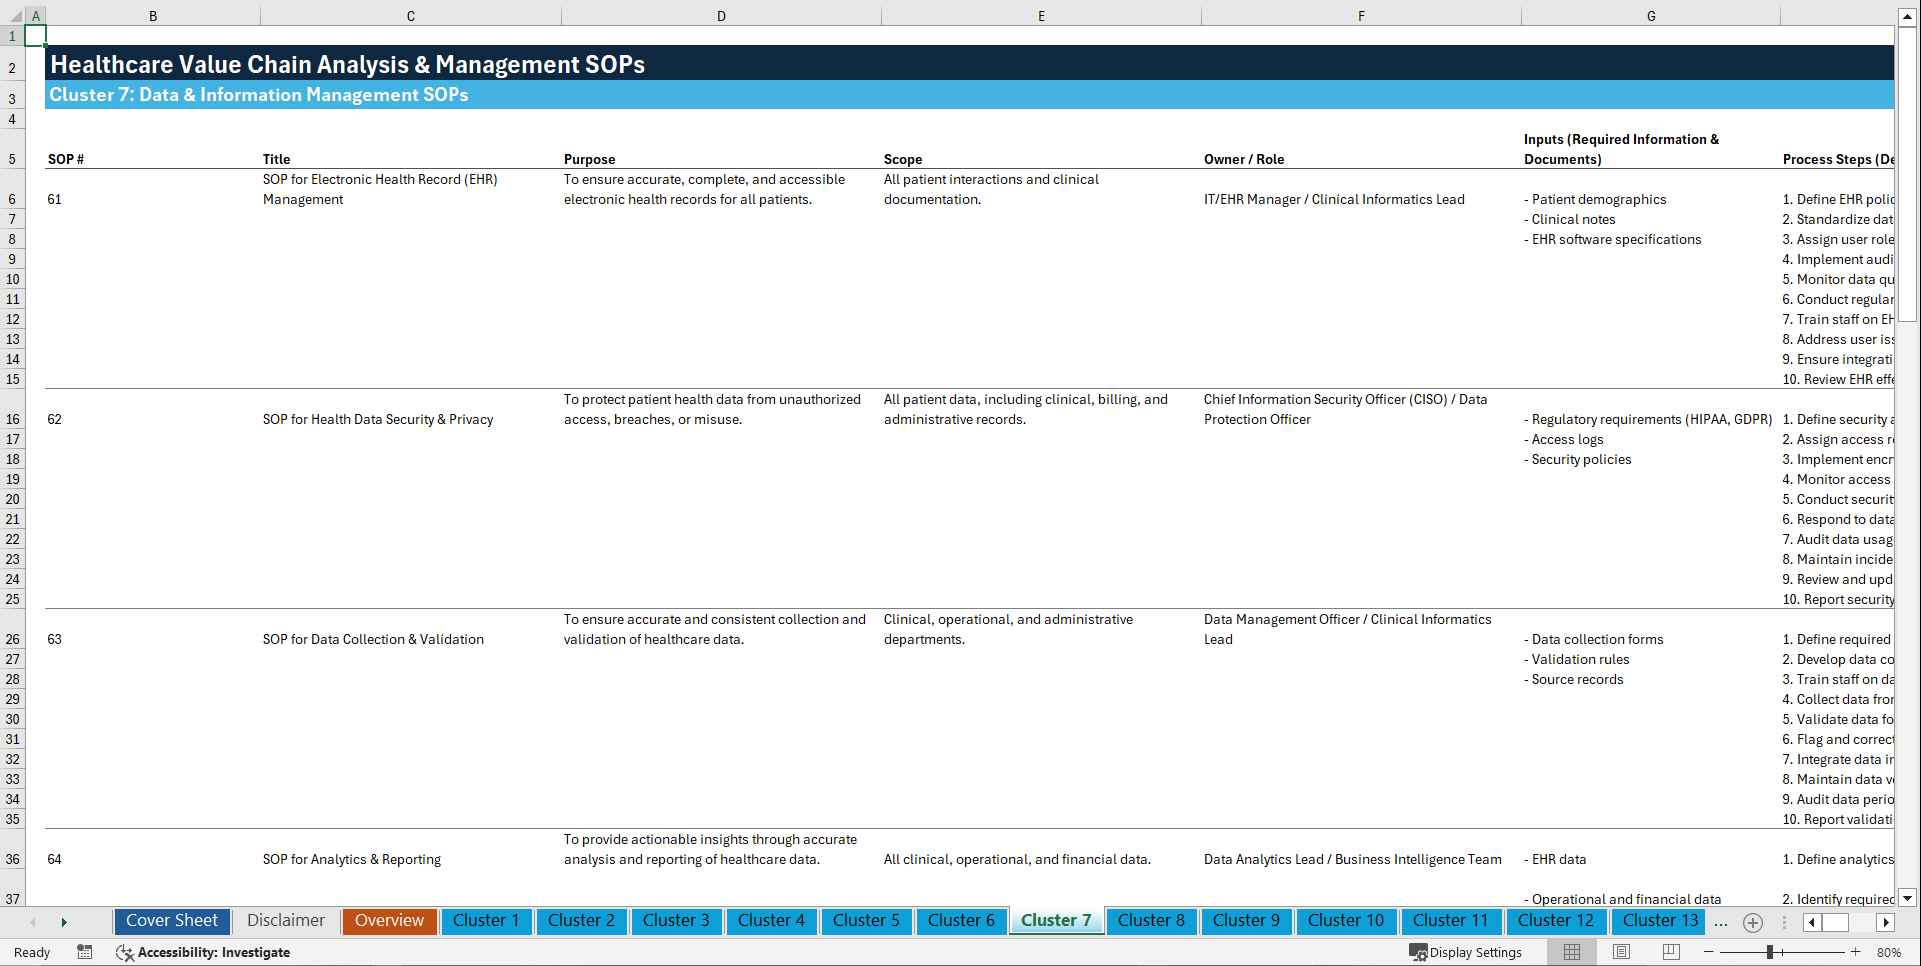Screen dimensions: 1921x966
Task: Zoom out using the minus icon
Action: 1711,952
